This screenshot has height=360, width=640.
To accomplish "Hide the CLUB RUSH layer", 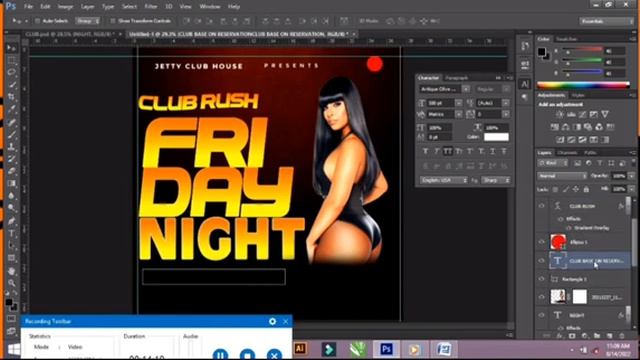I will click(542, 206).
